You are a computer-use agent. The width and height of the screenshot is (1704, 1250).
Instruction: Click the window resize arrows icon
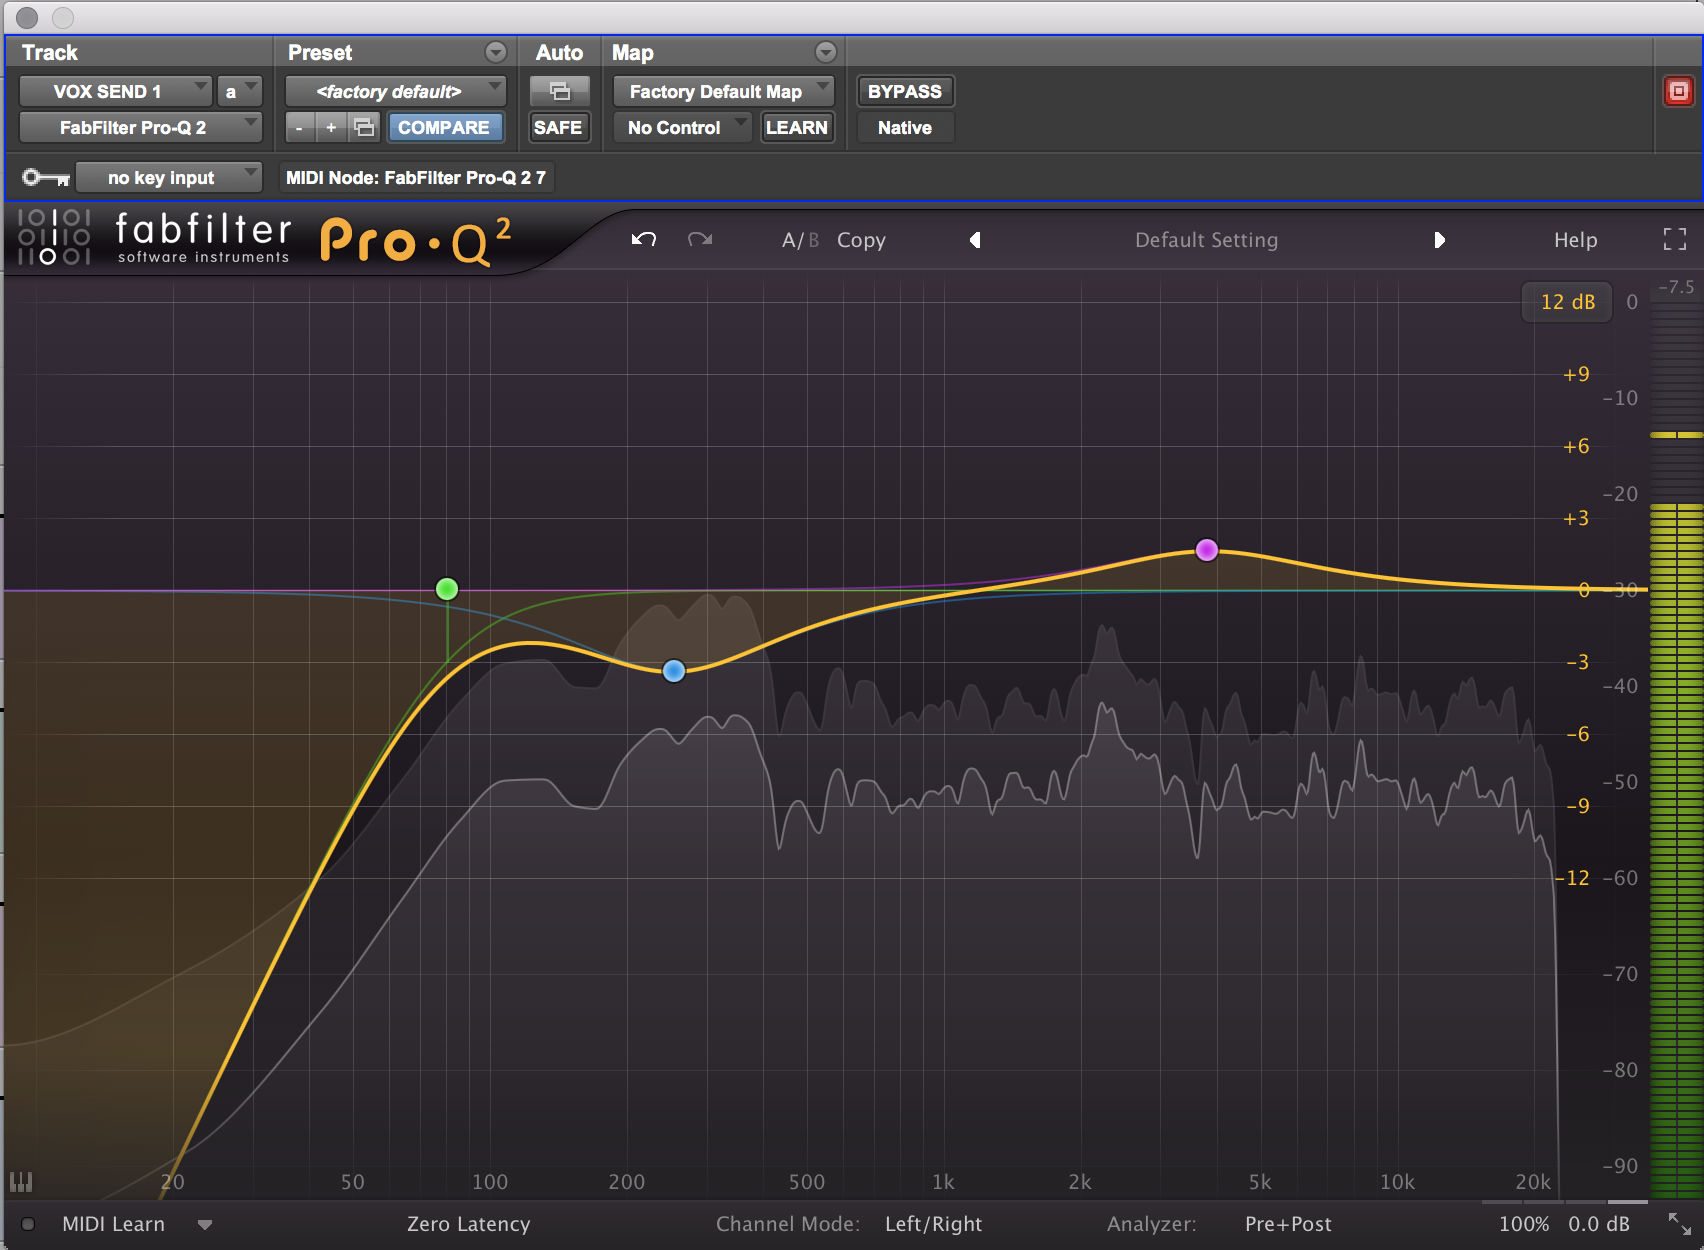(x=1679, y=1223)
